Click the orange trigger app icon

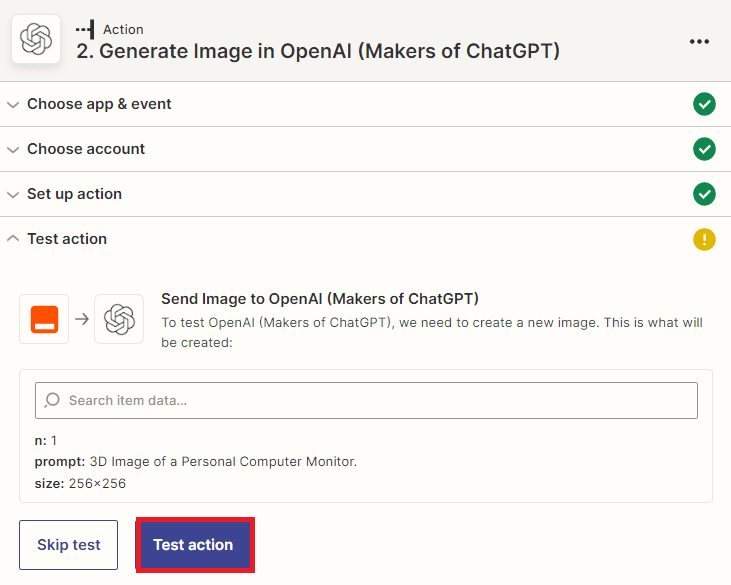point(45,319)
